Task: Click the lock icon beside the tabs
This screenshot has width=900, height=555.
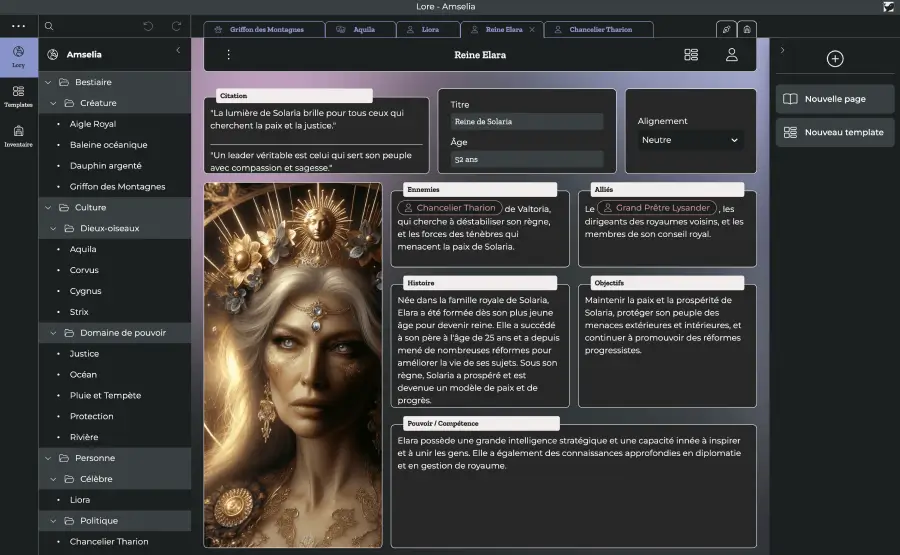Action: (747, 29)
